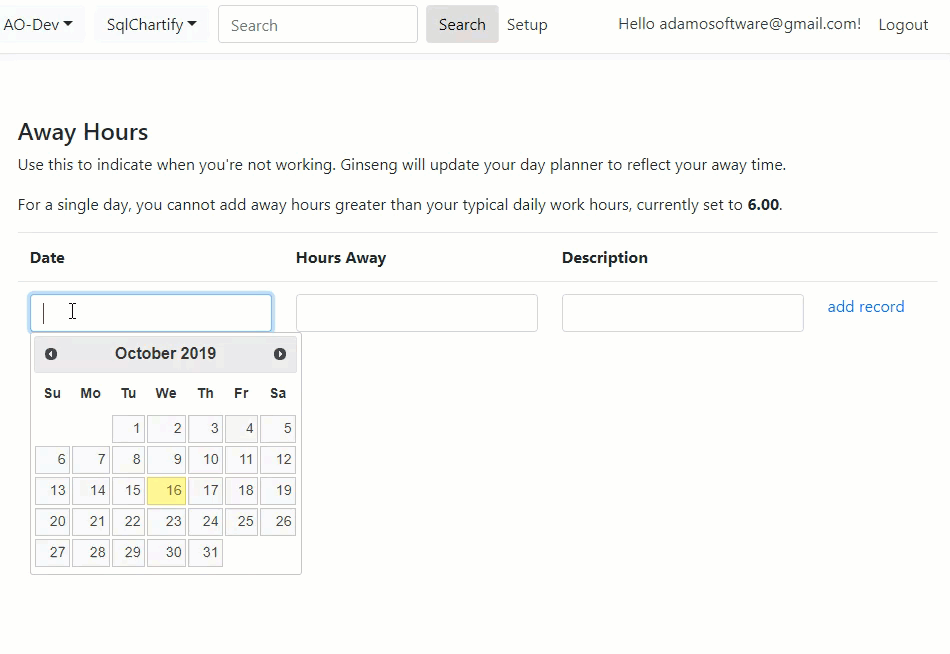Click the Description input field
This screenshot has width=950, height=654.
(682, 313)
